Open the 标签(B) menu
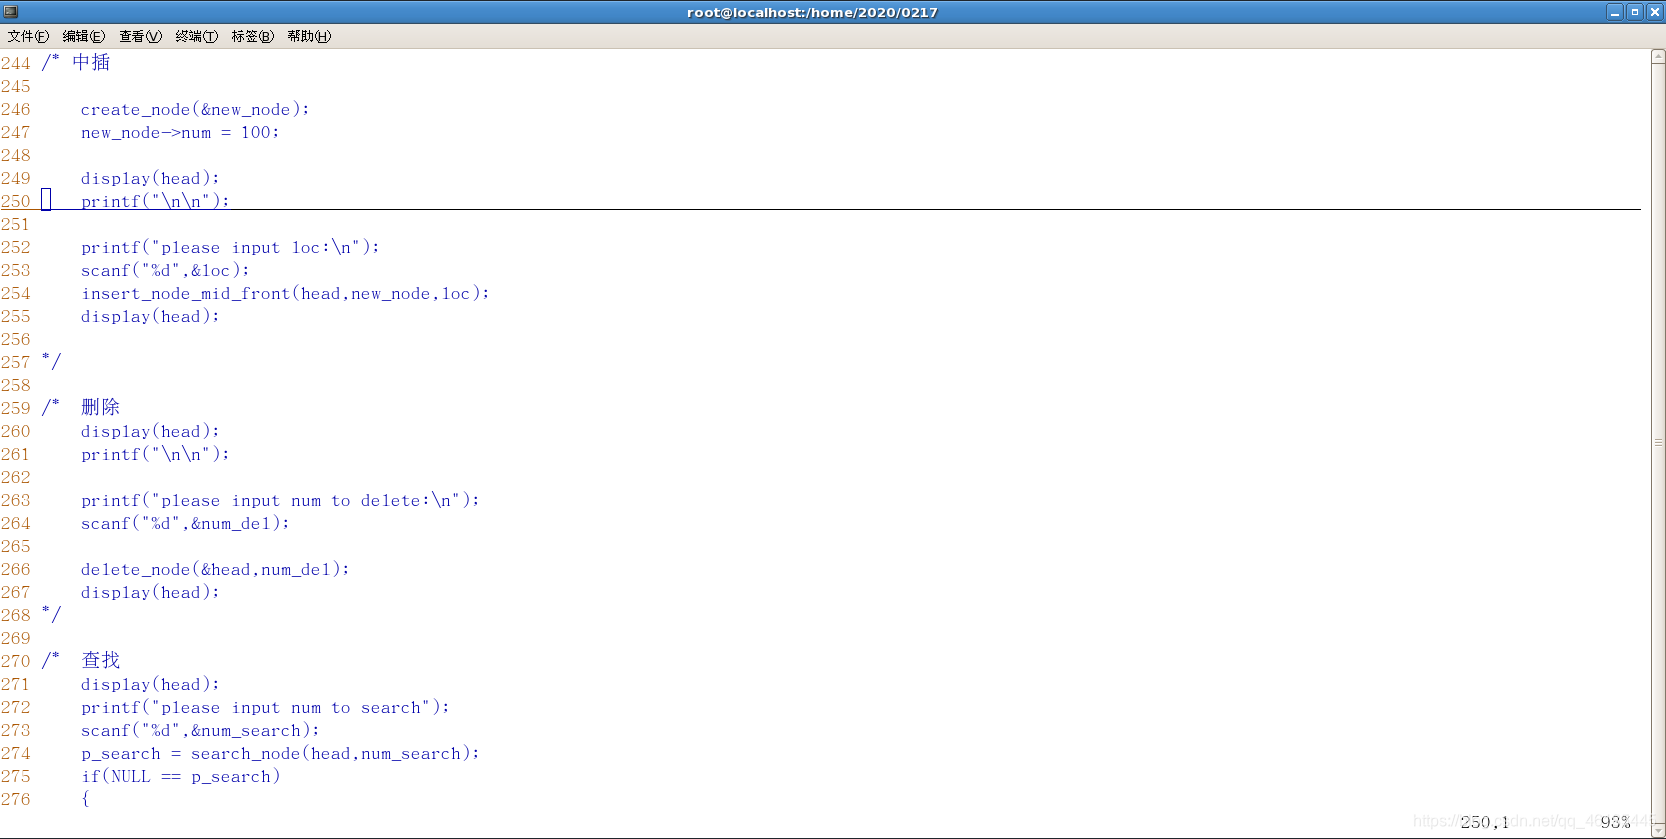 (252, 36)
